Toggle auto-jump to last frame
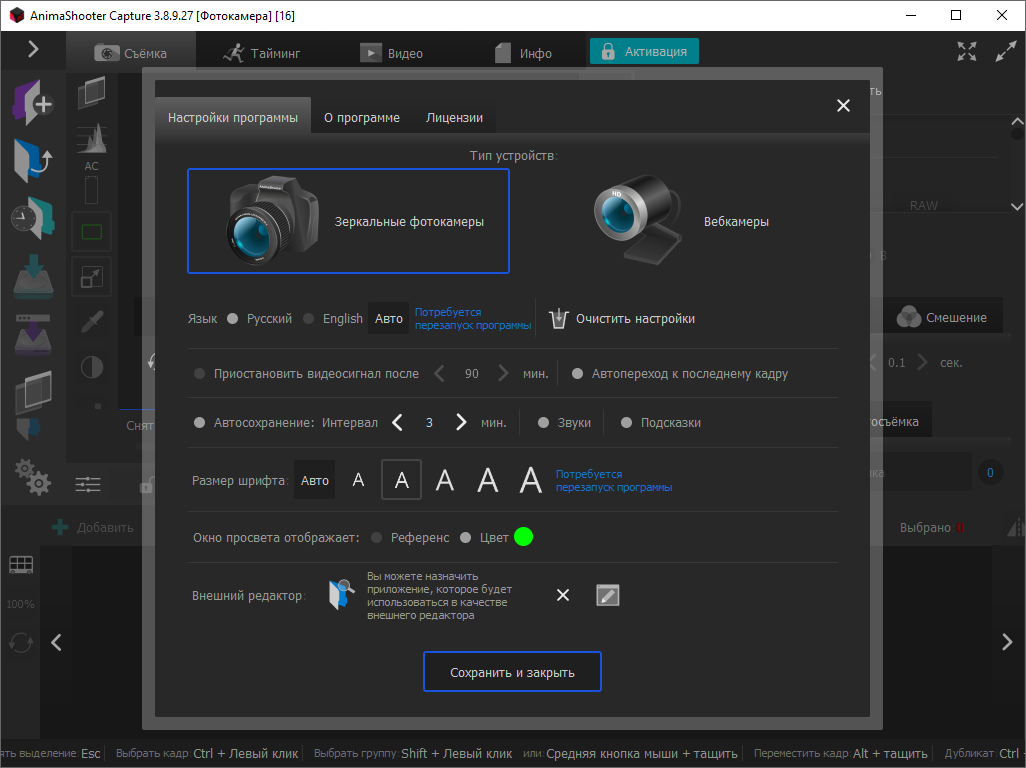 point(578,374)
